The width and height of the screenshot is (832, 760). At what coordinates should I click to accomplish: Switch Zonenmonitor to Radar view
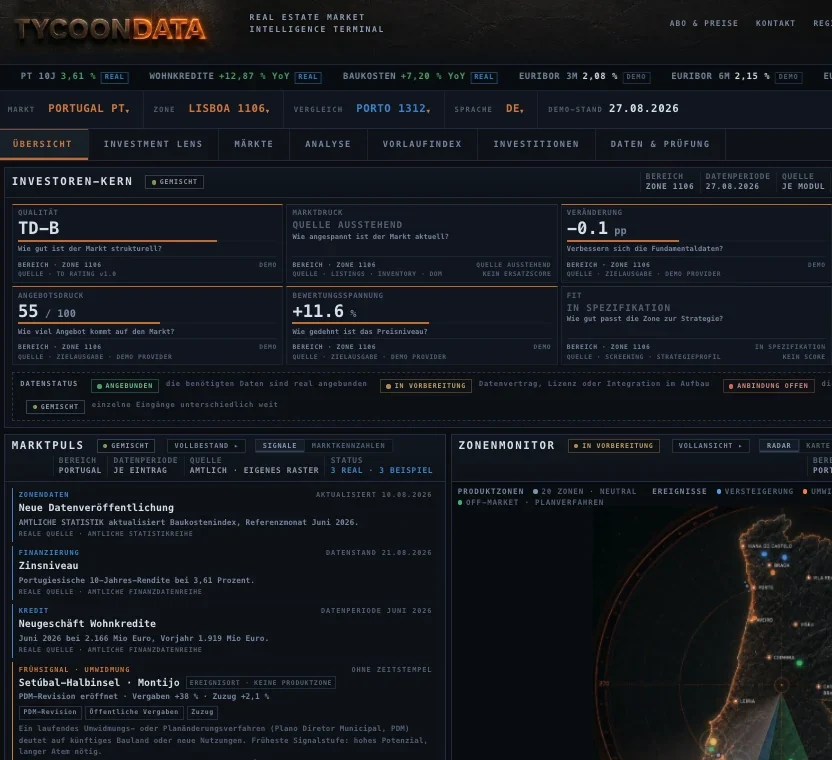tap(778, 446)
